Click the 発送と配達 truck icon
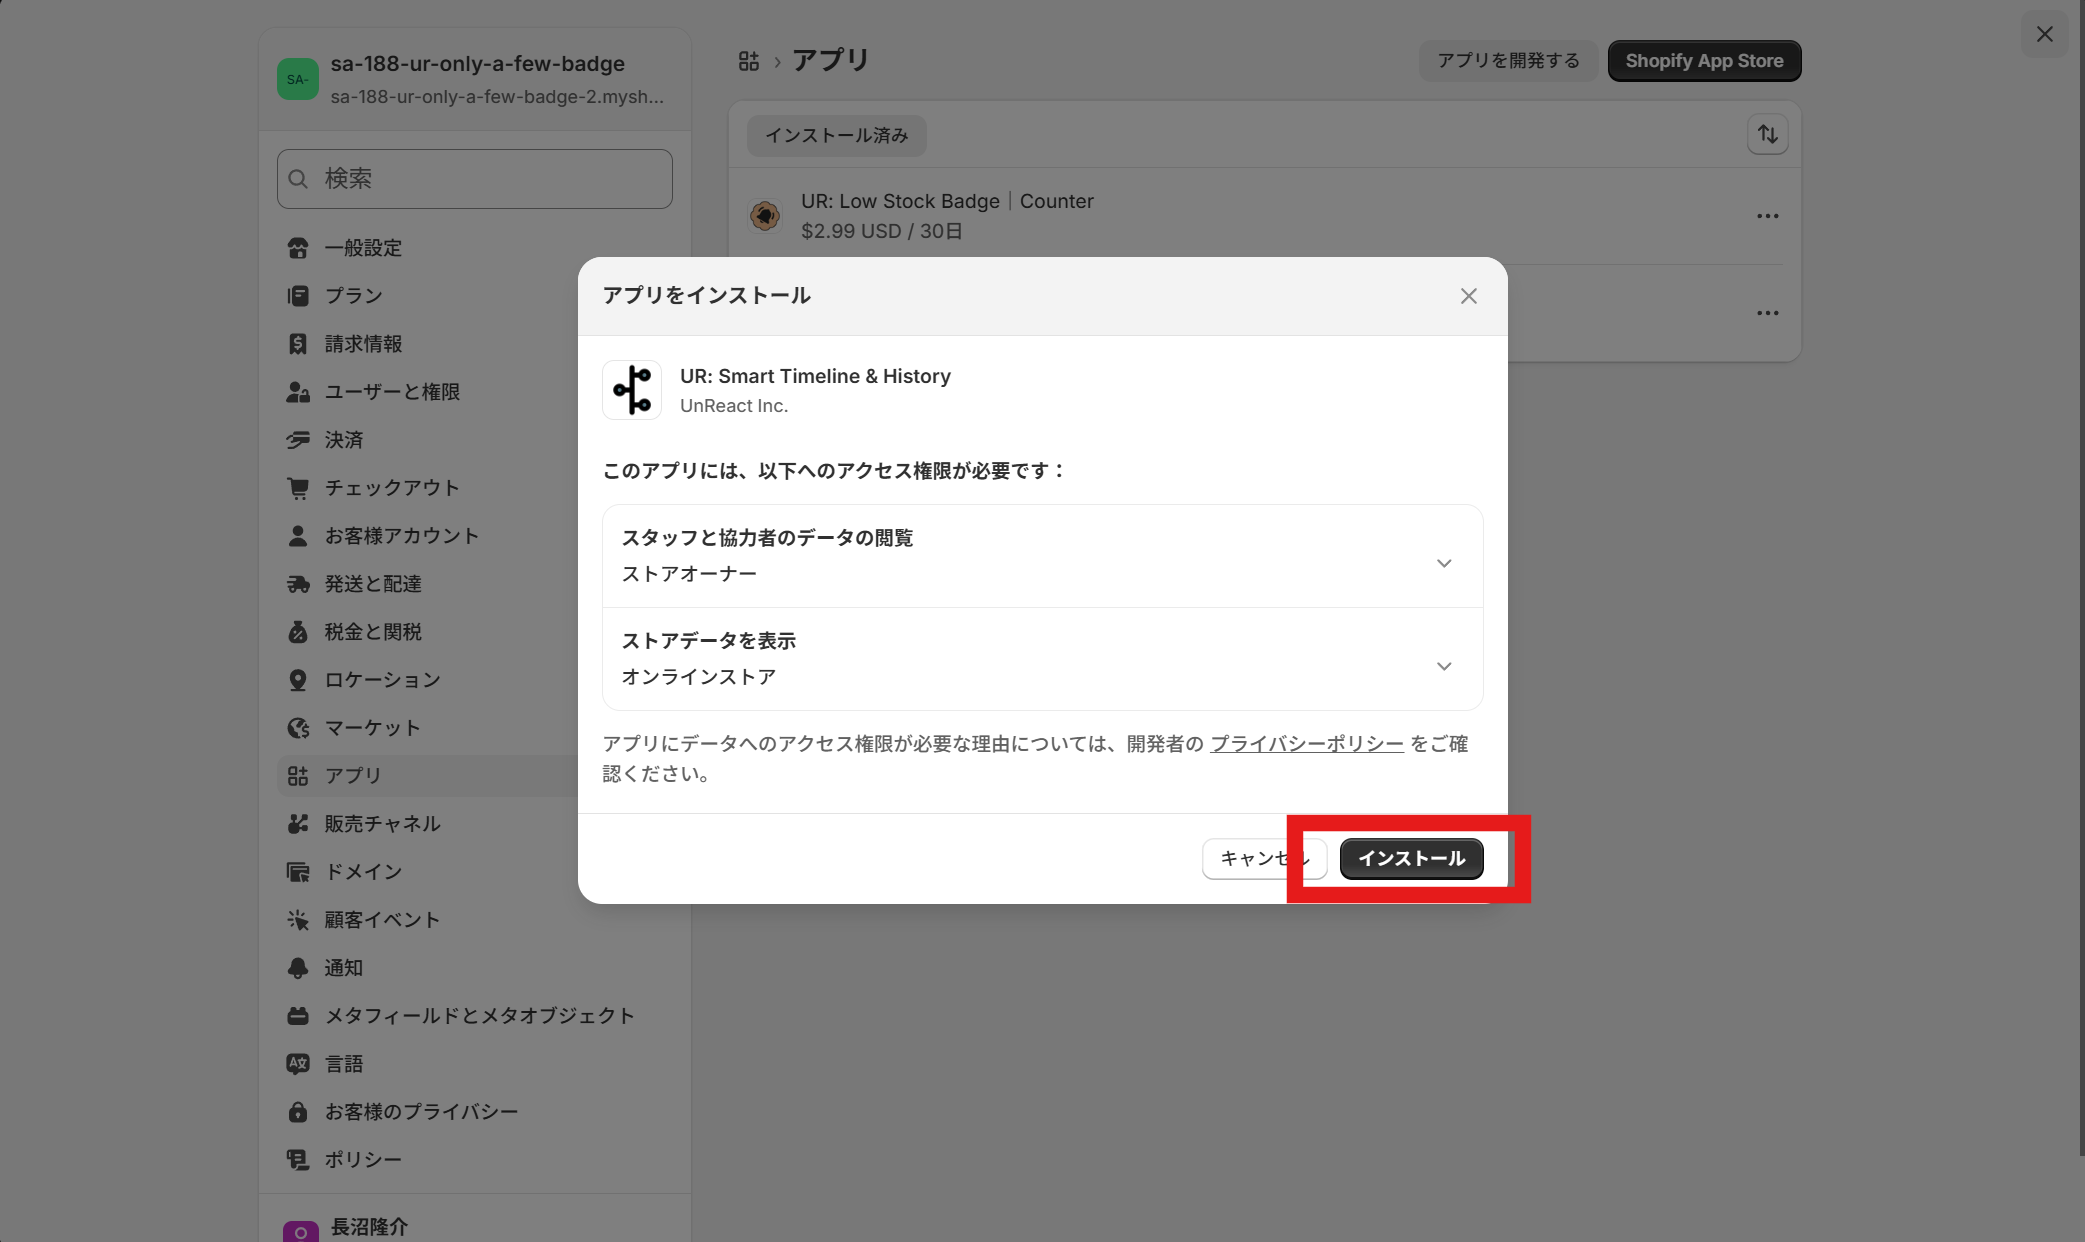This screenshot has height=1242, width=2085. point(297,584)
